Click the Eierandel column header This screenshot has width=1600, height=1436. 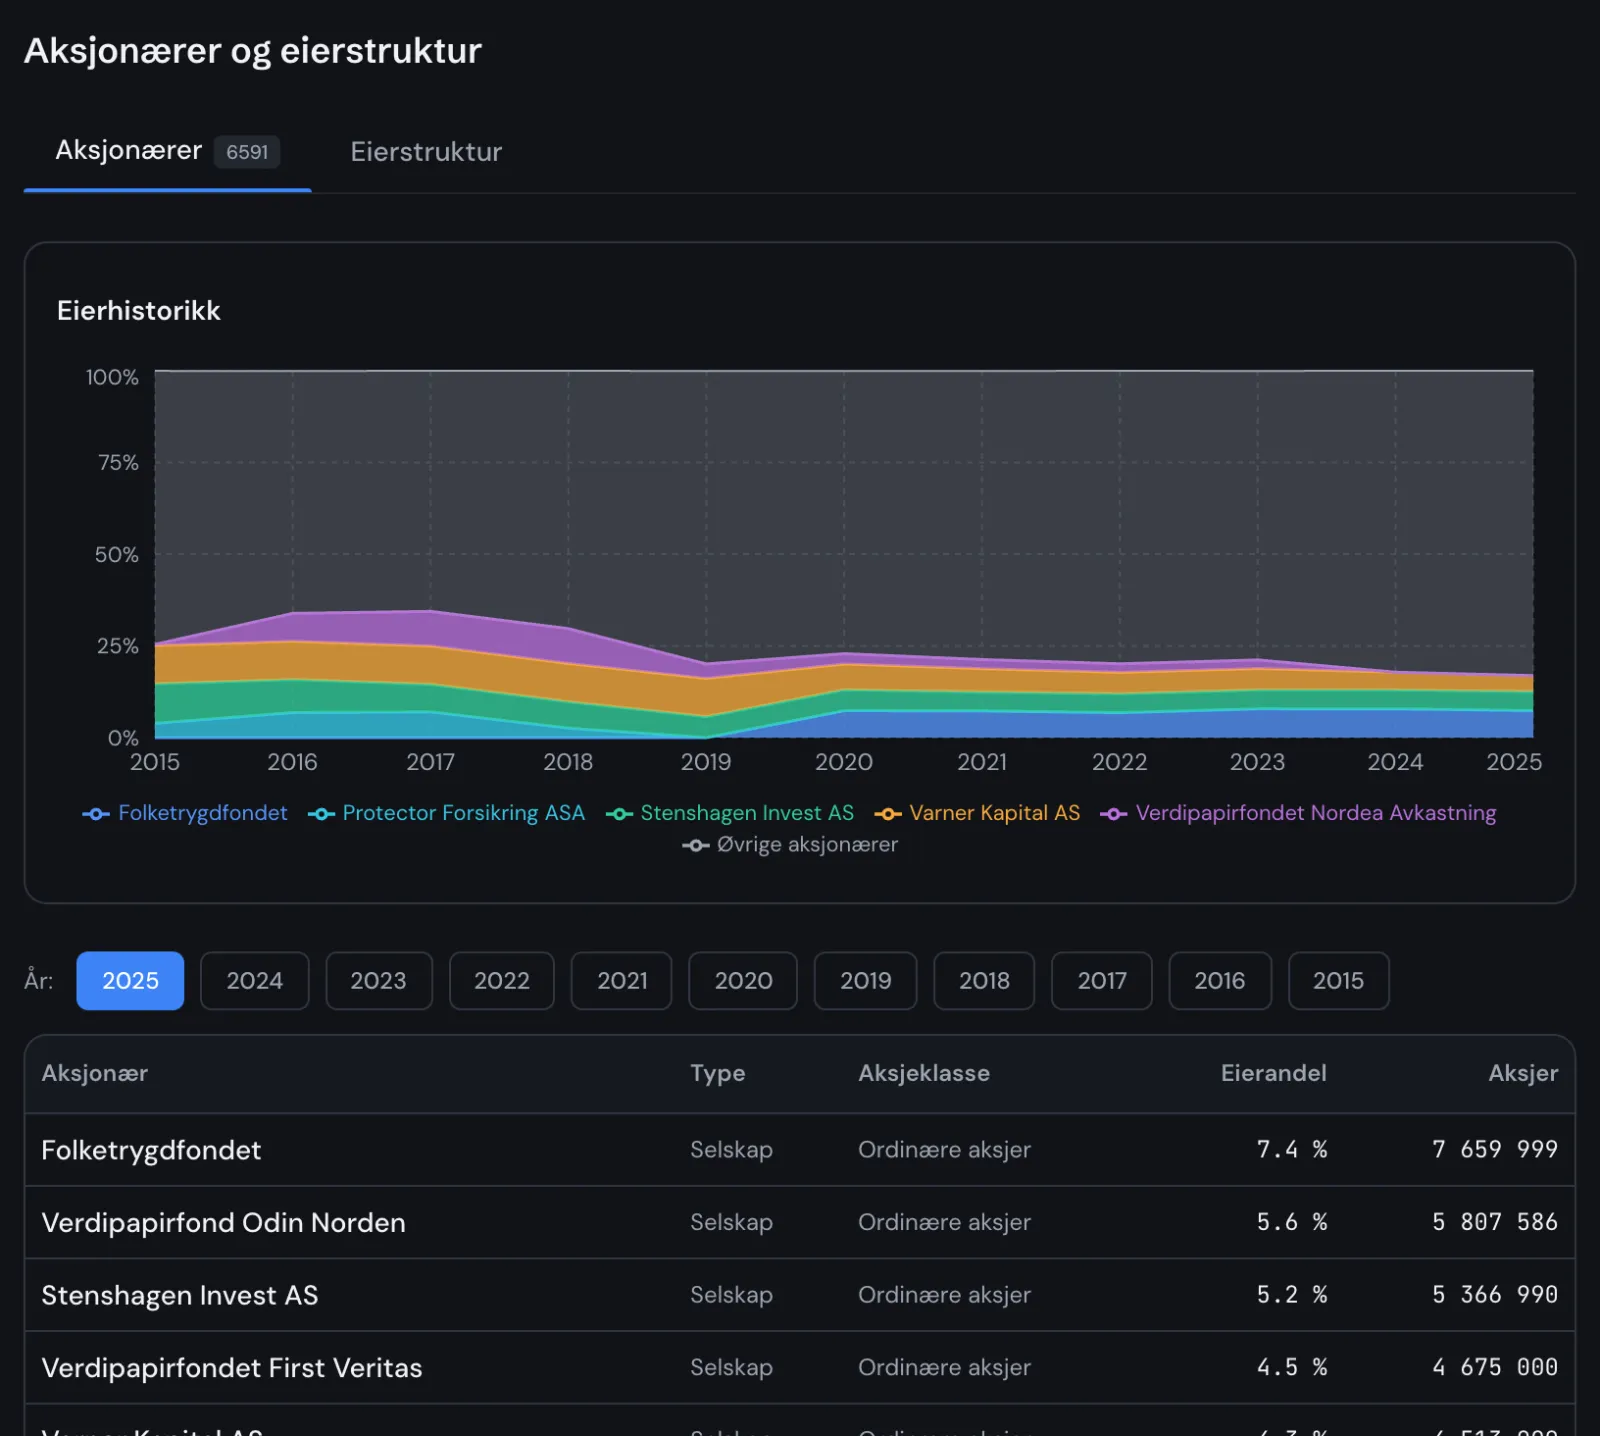click(1273, 1073)
